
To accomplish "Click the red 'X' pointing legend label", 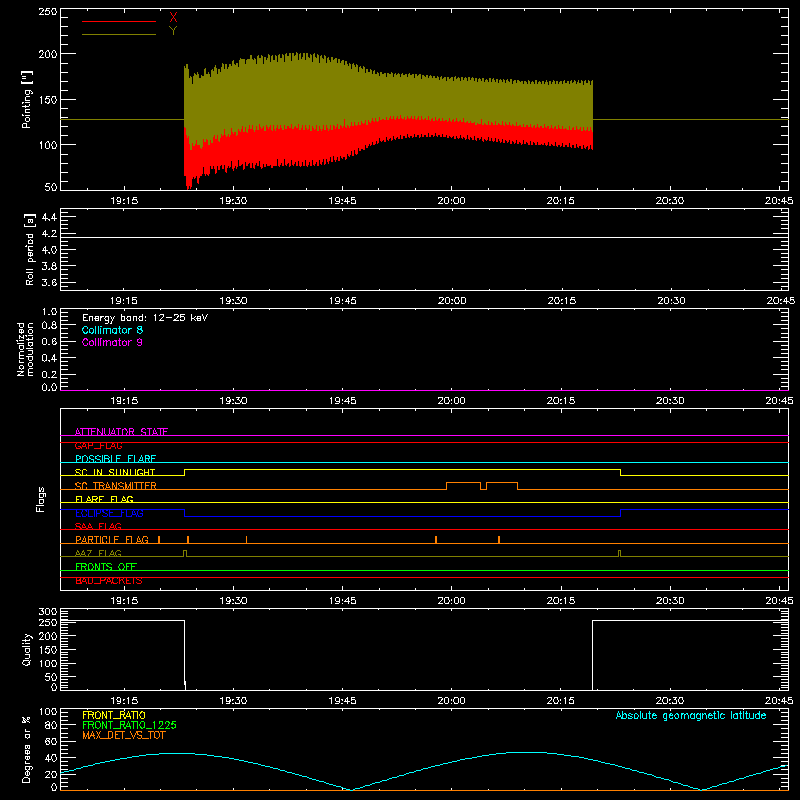I will [173, 18].
